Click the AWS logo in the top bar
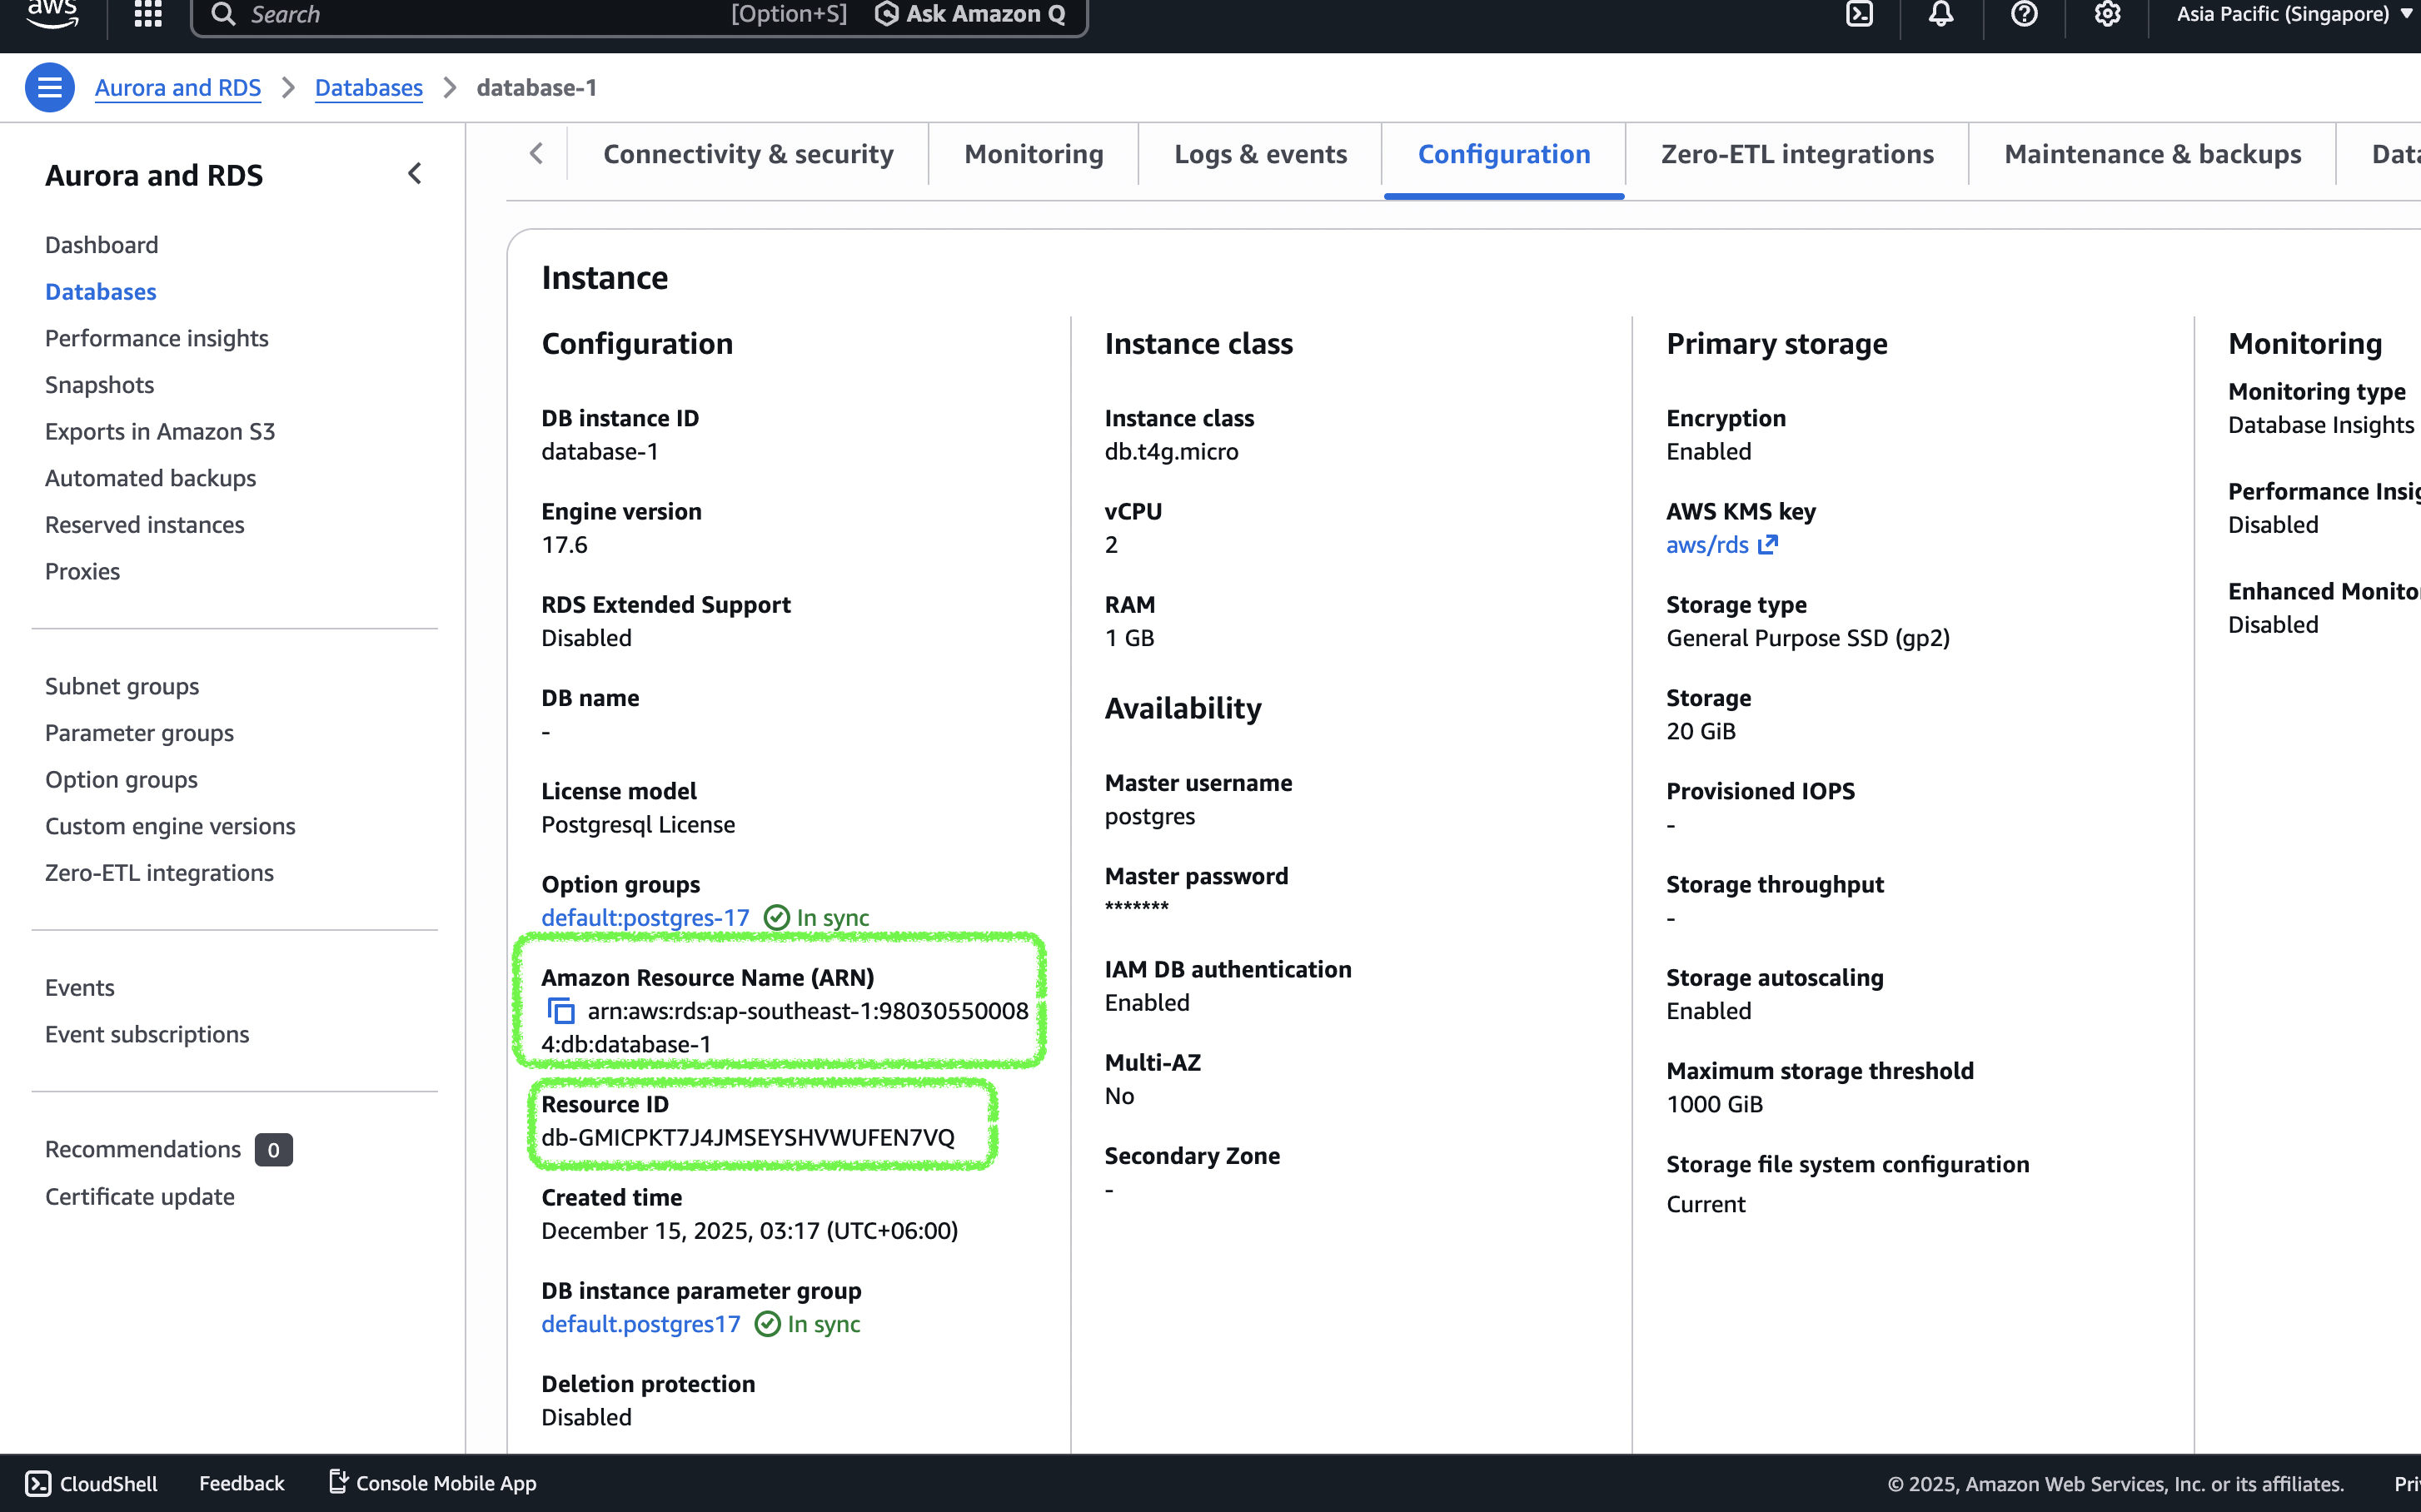 (52, 14)
